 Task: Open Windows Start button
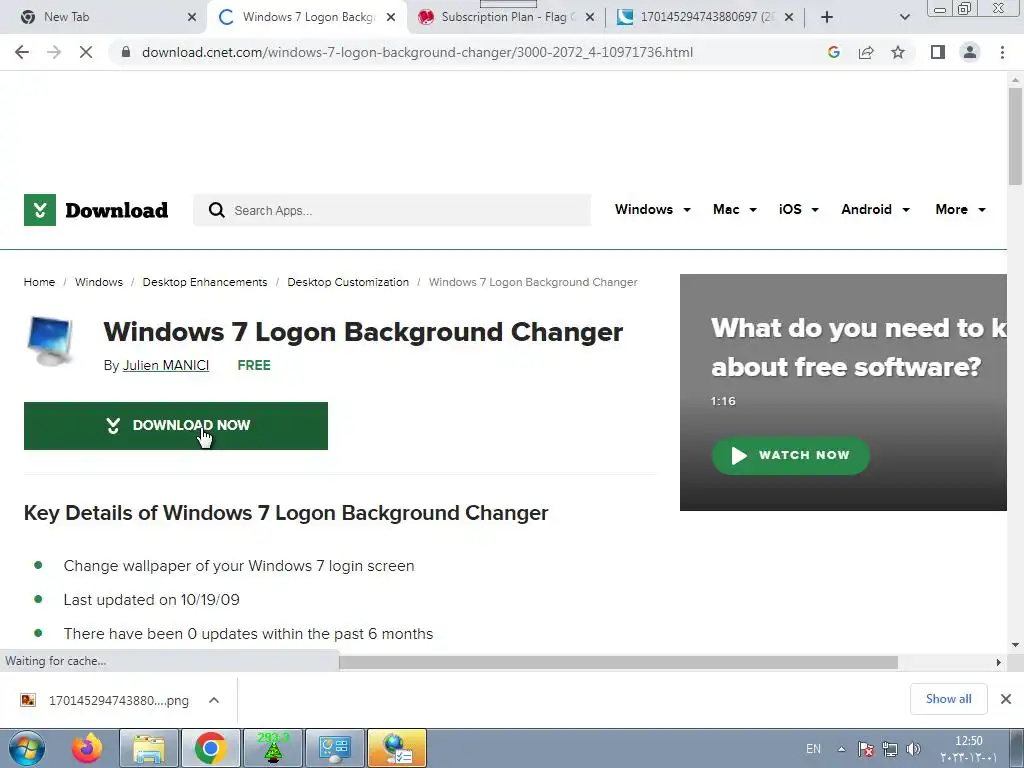(27, 748)
